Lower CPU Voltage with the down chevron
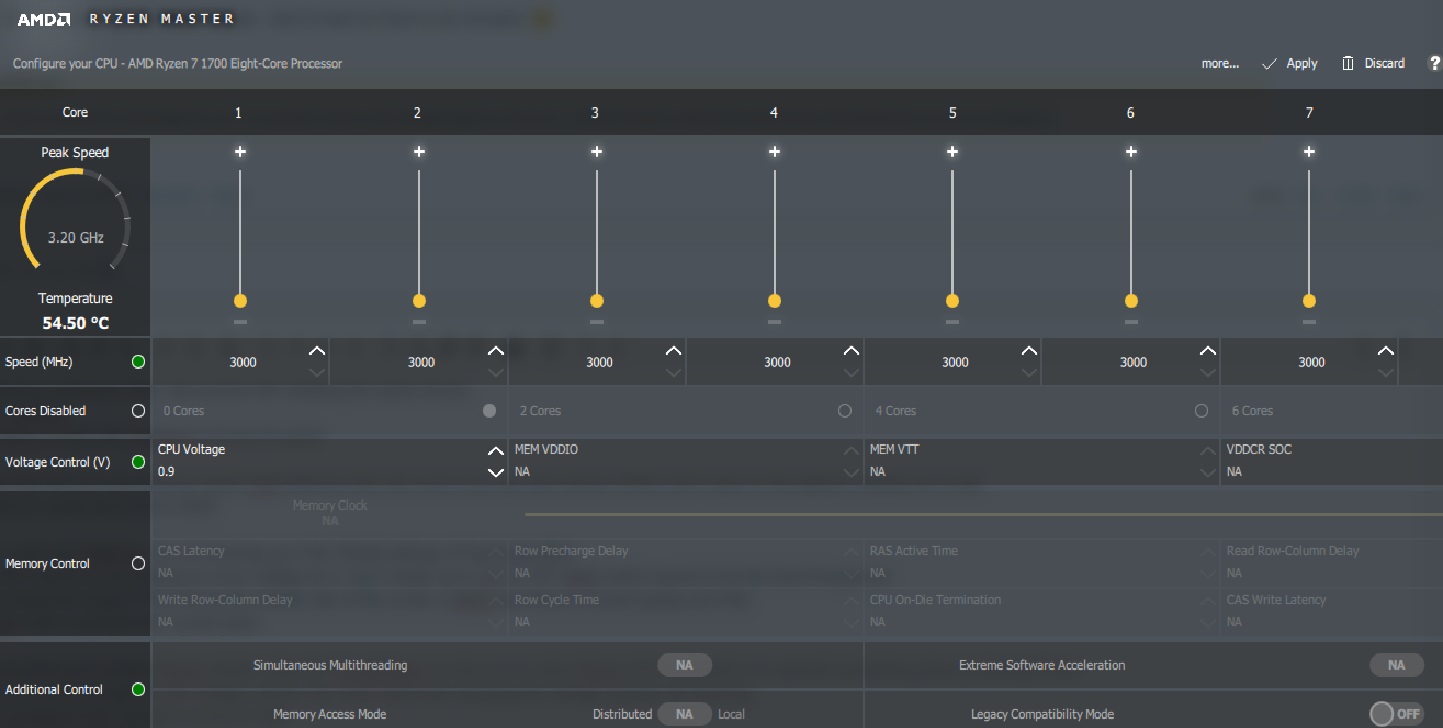This screenshot has width=1443, height=728. 495,472
